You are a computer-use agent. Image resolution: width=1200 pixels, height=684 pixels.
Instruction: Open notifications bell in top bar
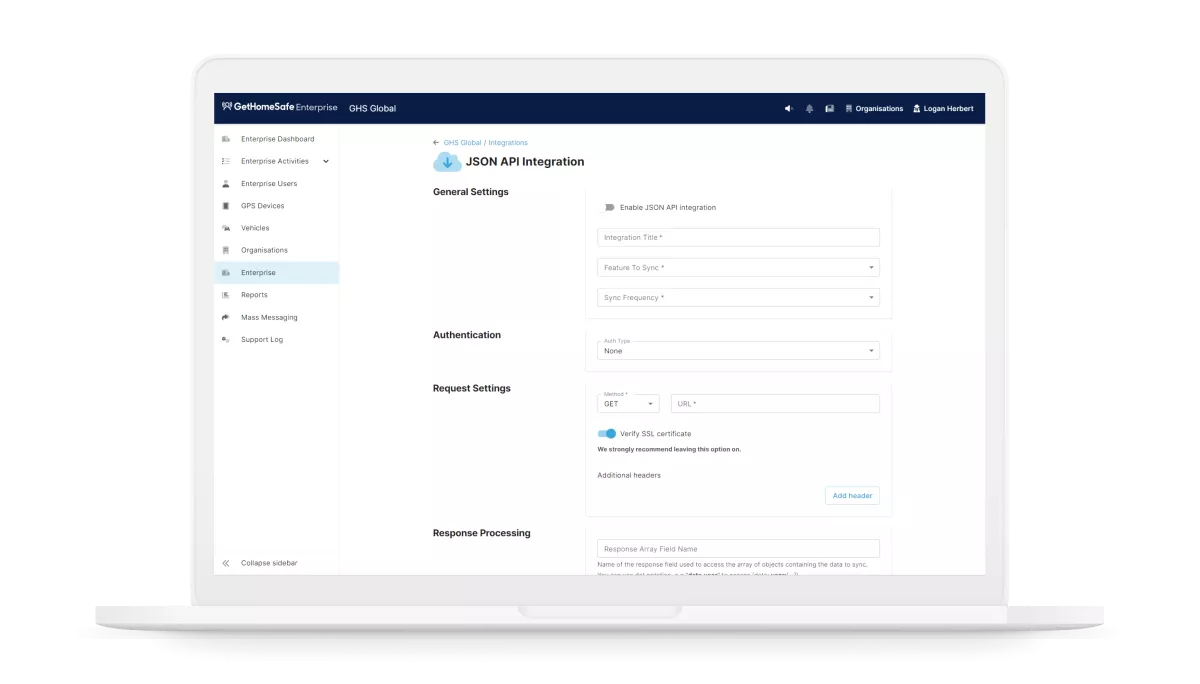tap(809, 108)
